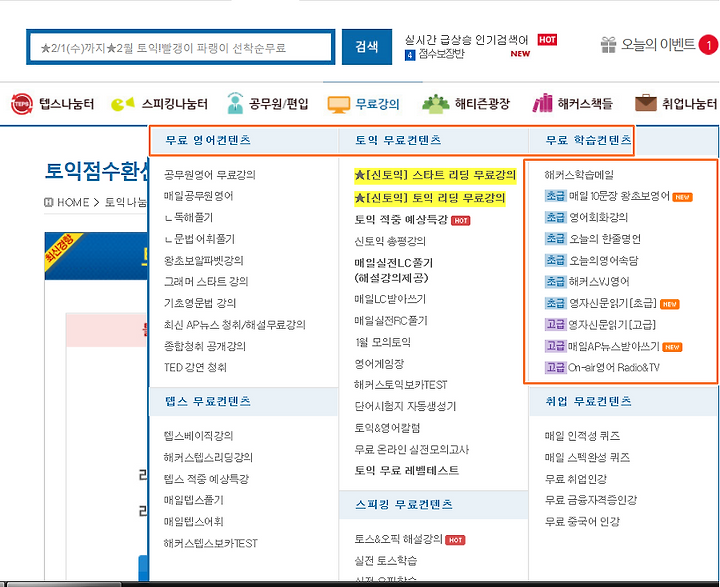
Task: Select ㄴ독해풀기 submenu item
Action: click(x=188, y=217)
